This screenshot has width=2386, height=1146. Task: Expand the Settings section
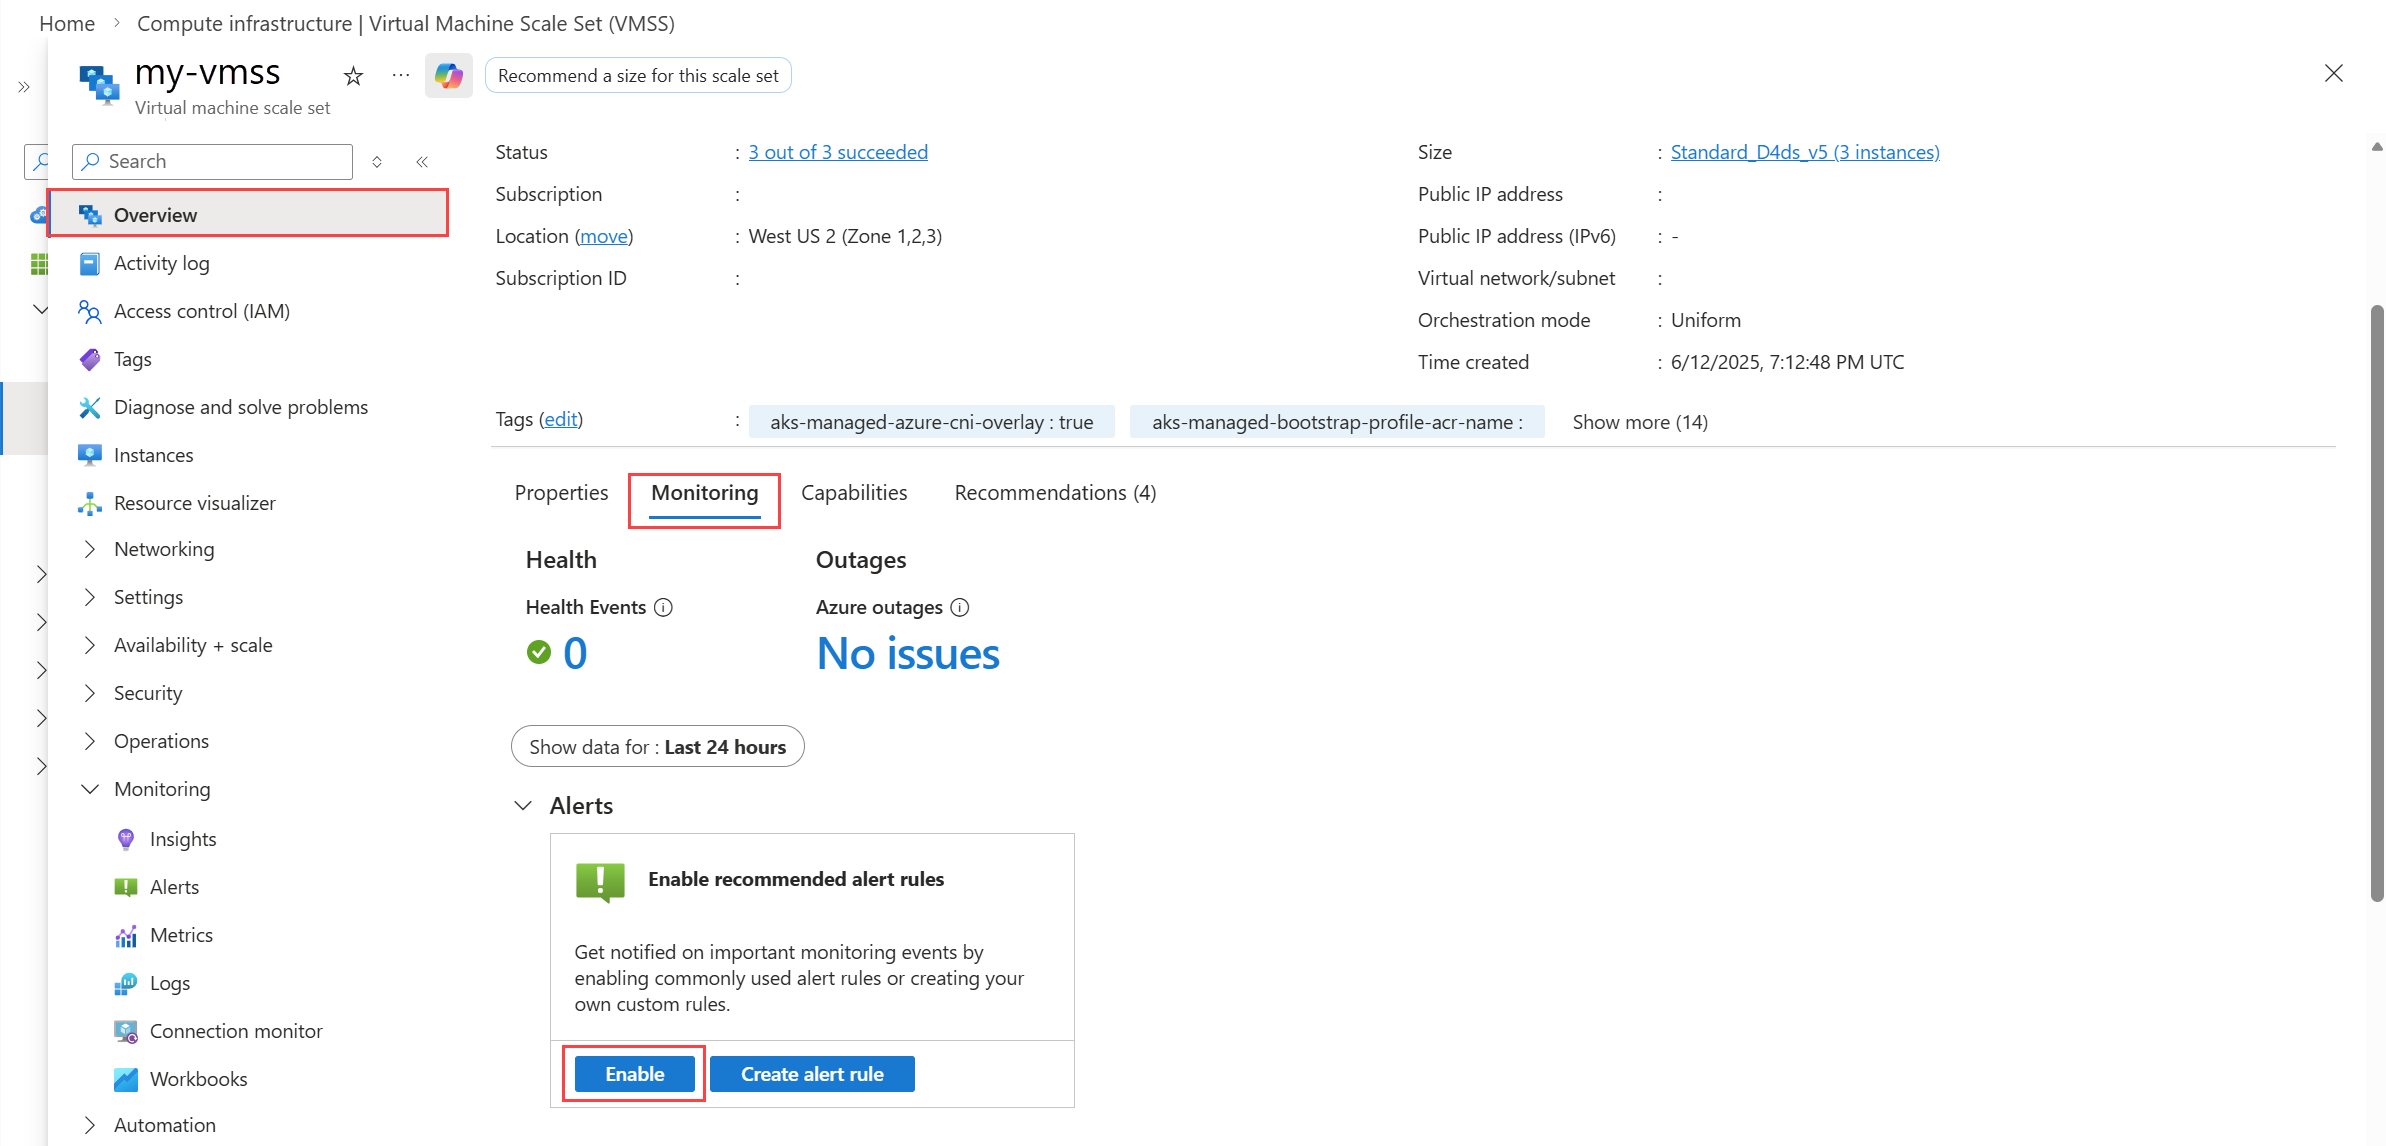[x=90, y=597]
